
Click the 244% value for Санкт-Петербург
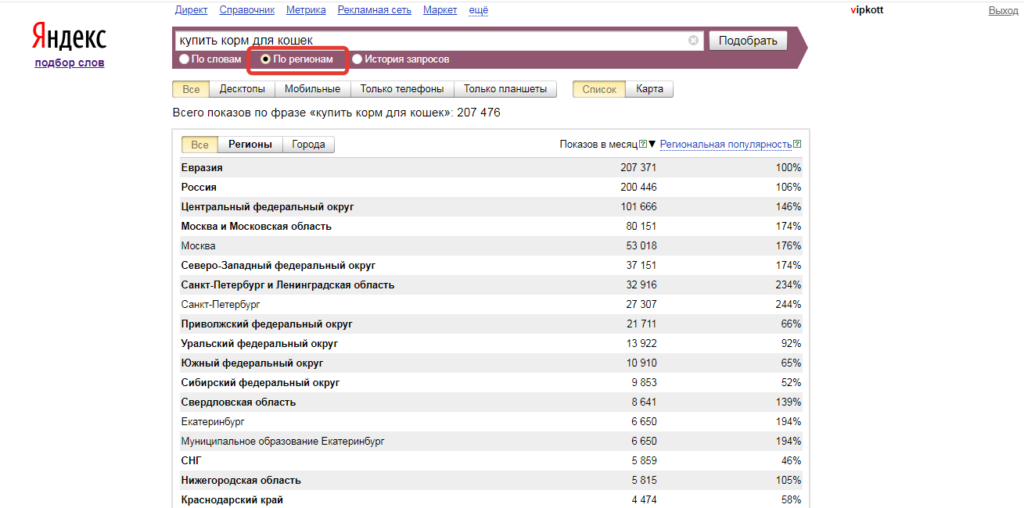pos(788,305)
